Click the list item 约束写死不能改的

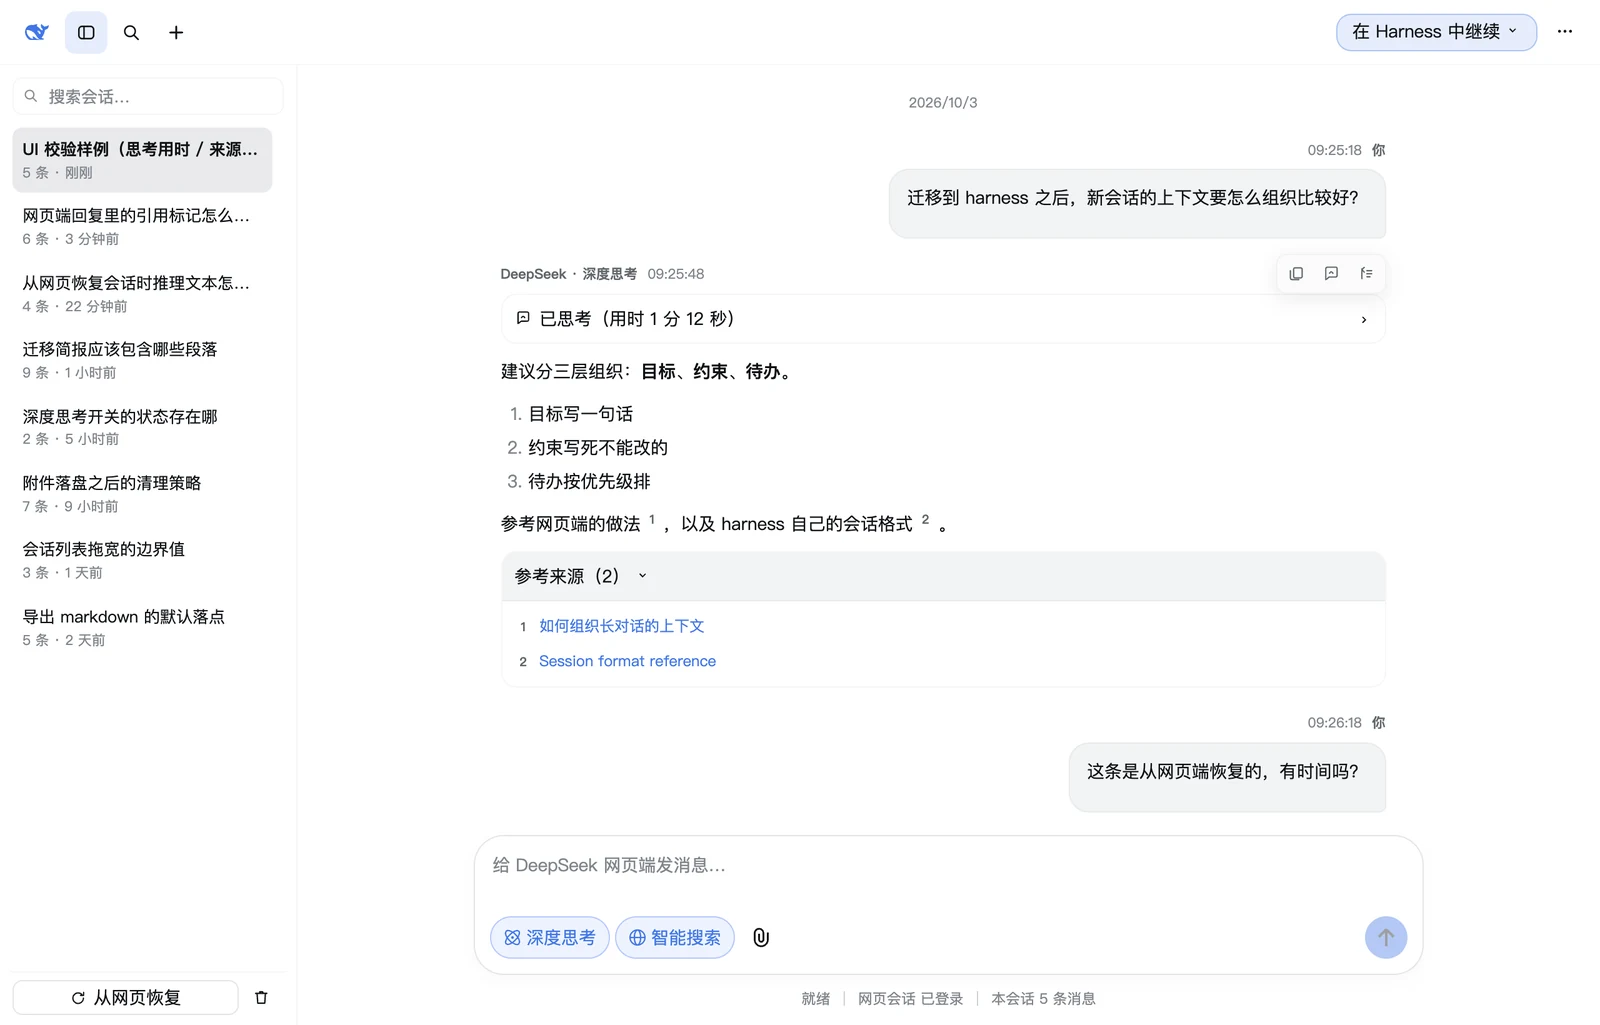(598, 448)
